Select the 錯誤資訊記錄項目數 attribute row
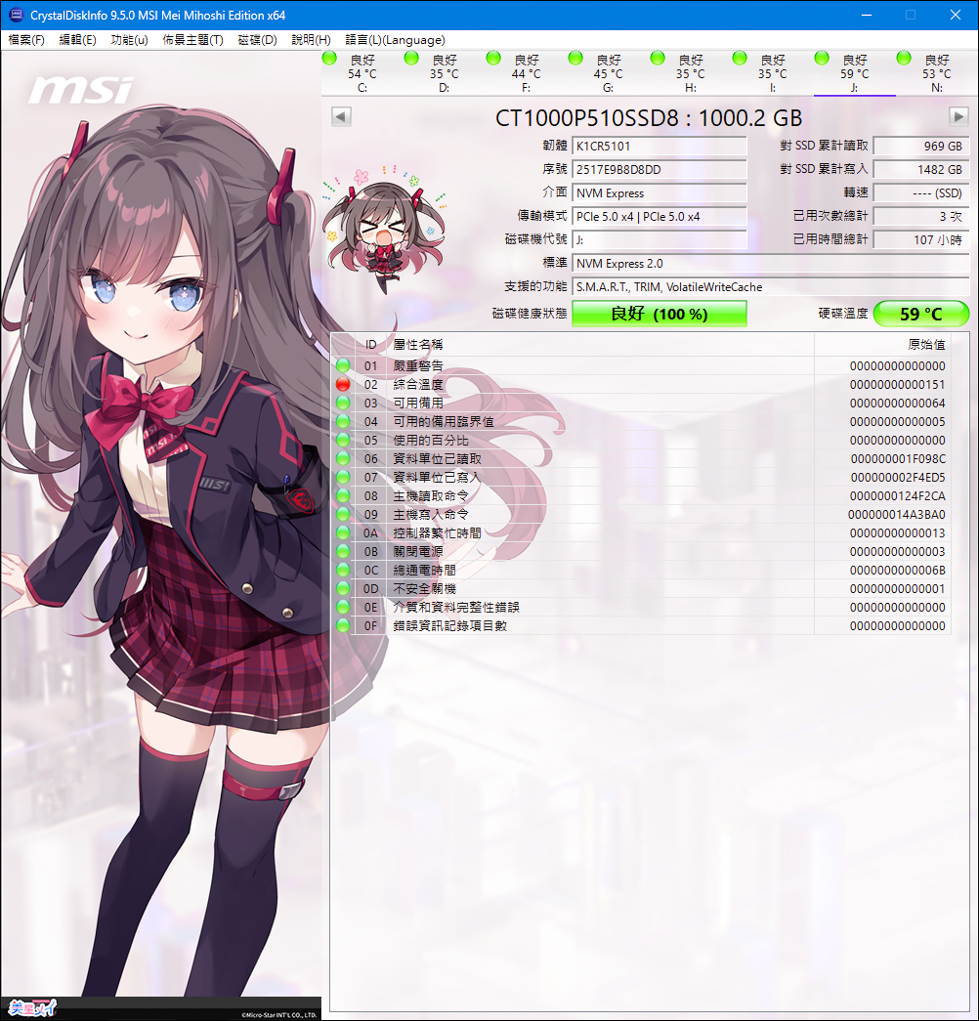This screenshot has height=1021, width=979. tap(641, 626)
